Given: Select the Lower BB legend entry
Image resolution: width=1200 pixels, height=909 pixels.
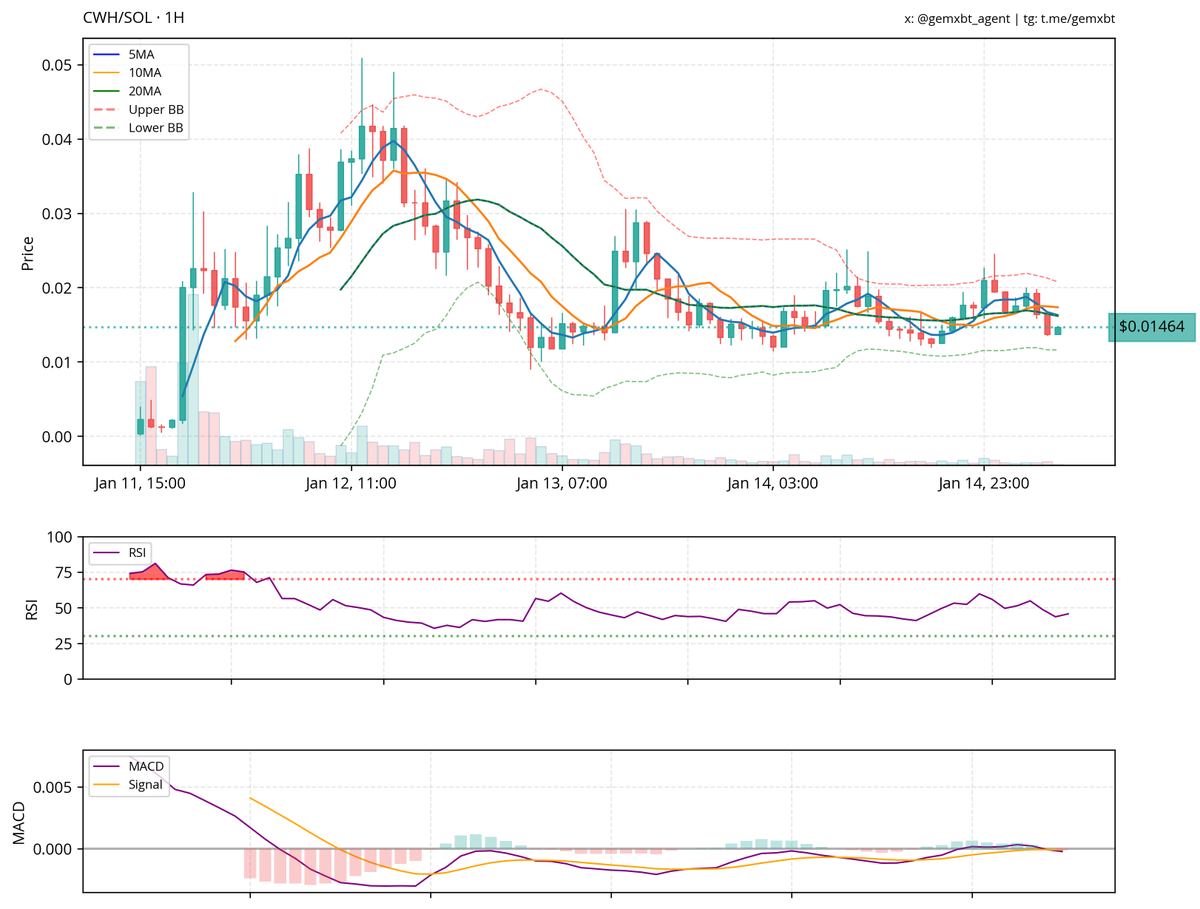Looking at the screenshot, I should click(x=139, y=128).
